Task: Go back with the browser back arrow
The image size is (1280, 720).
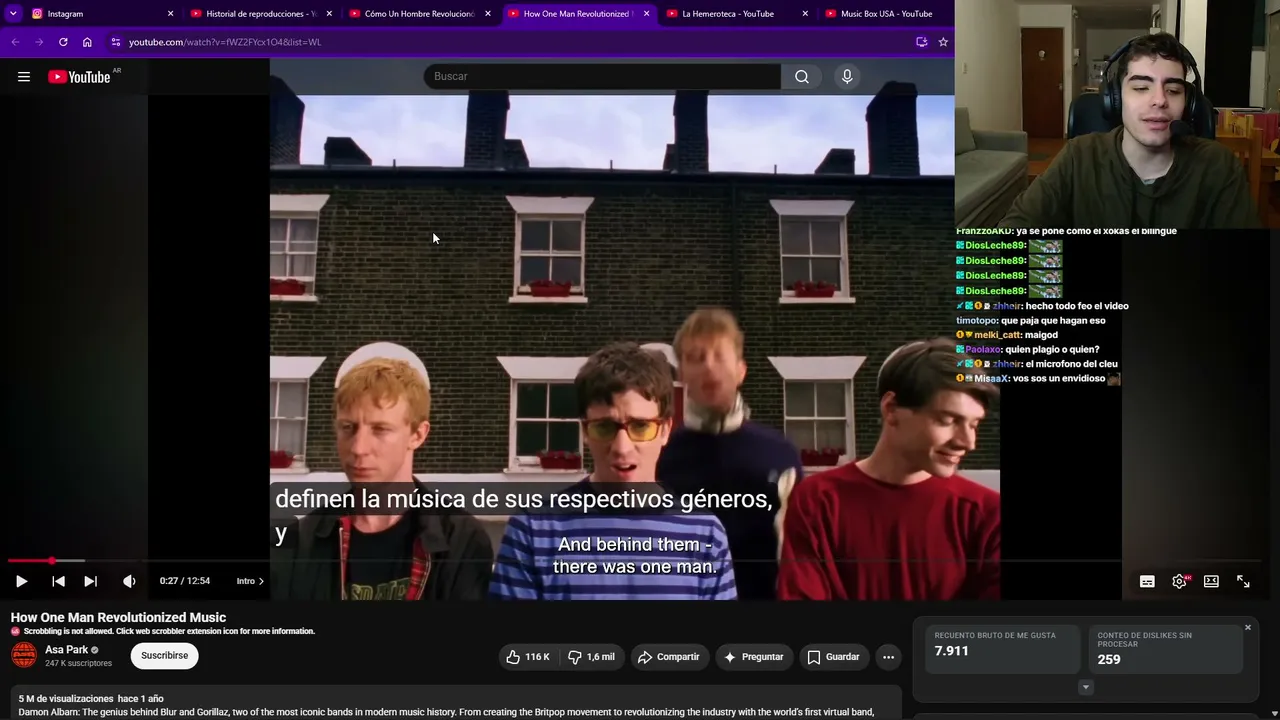Action: click(15, 42)
